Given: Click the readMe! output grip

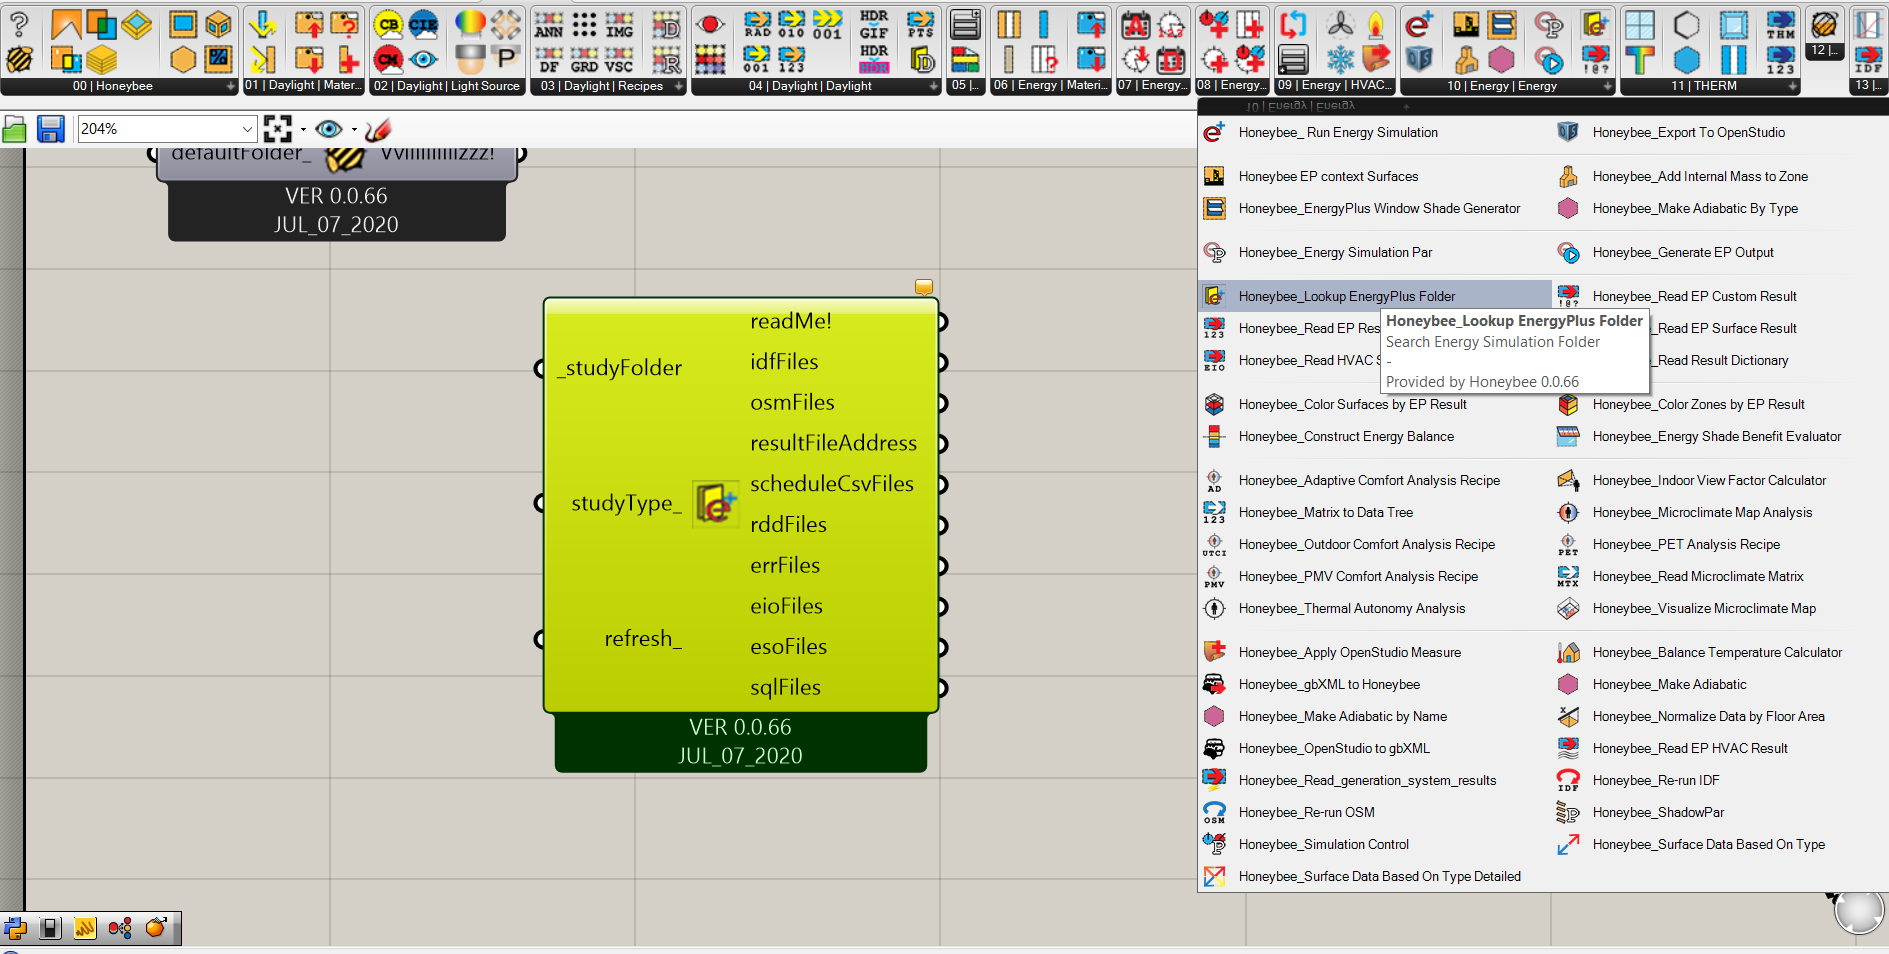Looking at the screenshot, I should (x=942, y=321).
